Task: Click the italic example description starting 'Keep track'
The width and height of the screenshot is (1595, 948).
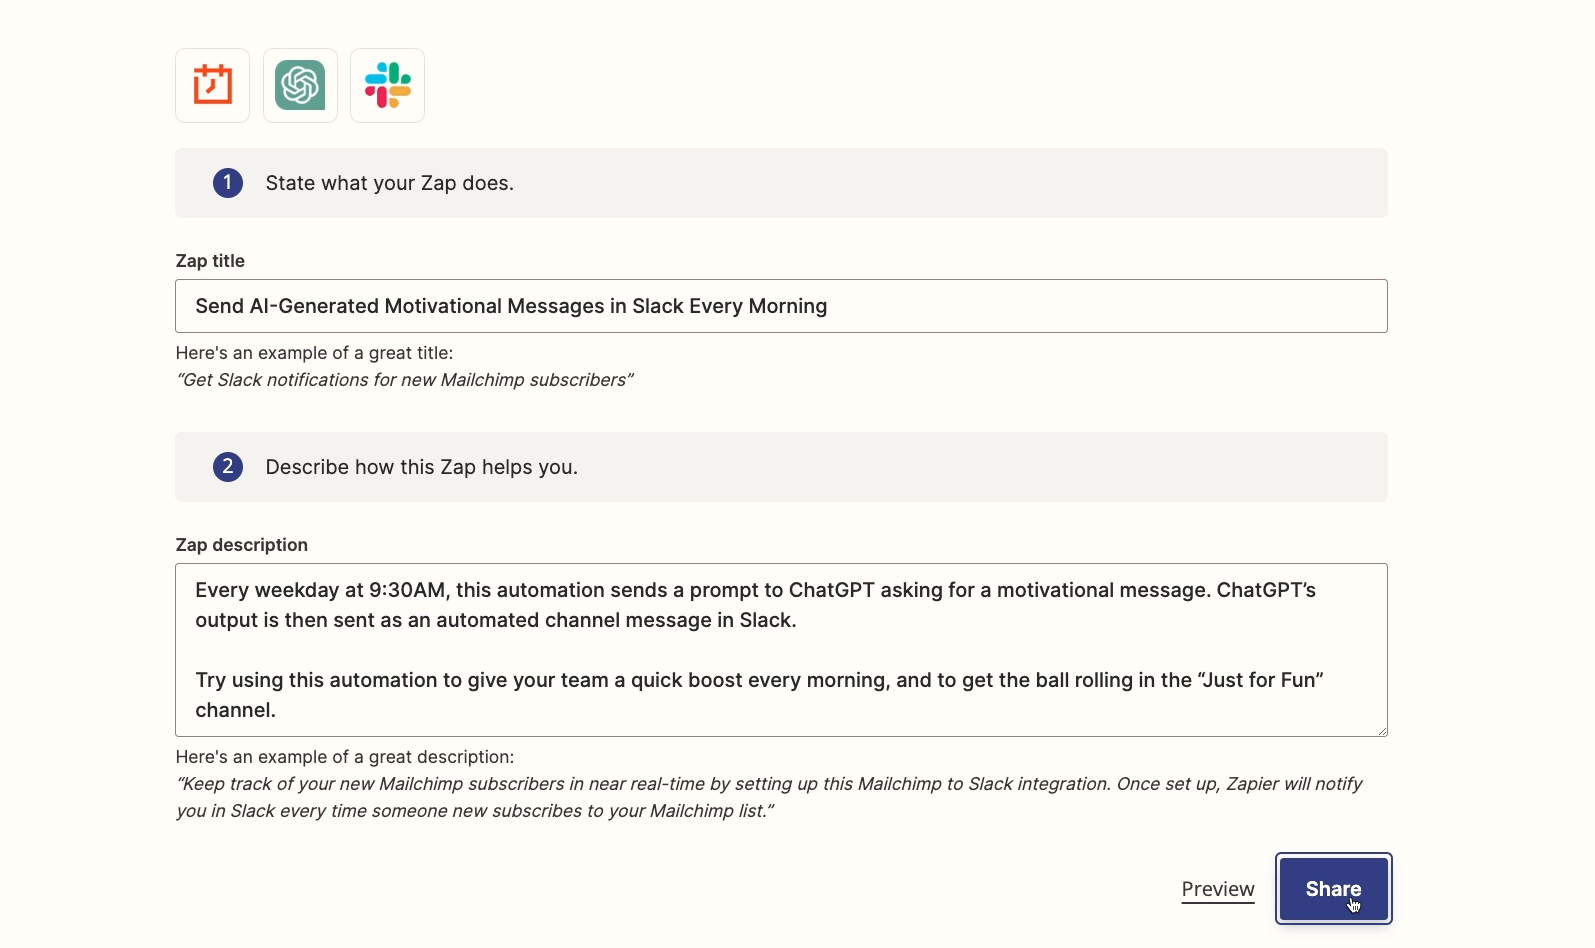Action: pos(769,797)
